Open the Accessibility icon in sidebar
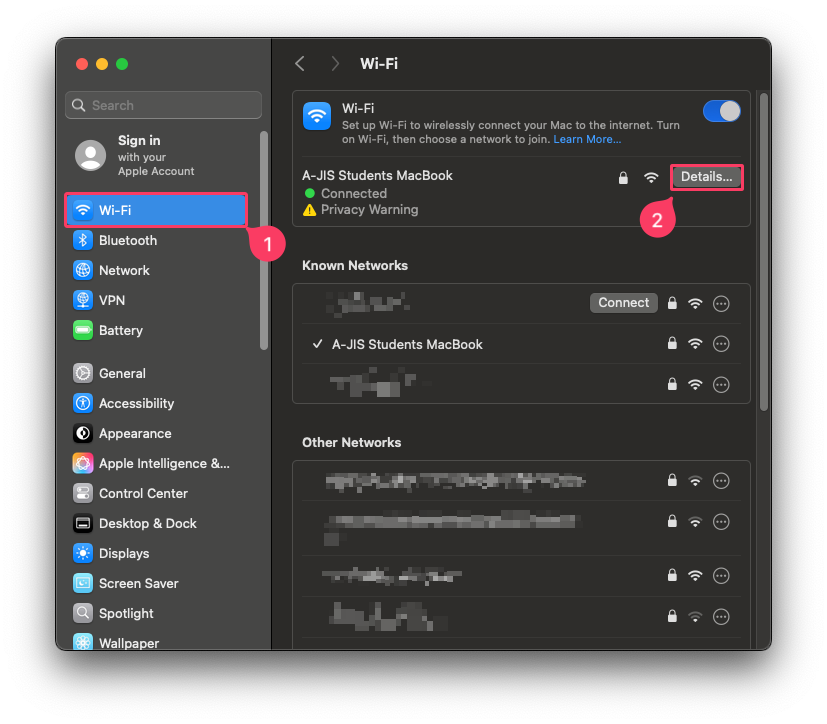Viewport: 827px width, 724px height. coord(83,403)
